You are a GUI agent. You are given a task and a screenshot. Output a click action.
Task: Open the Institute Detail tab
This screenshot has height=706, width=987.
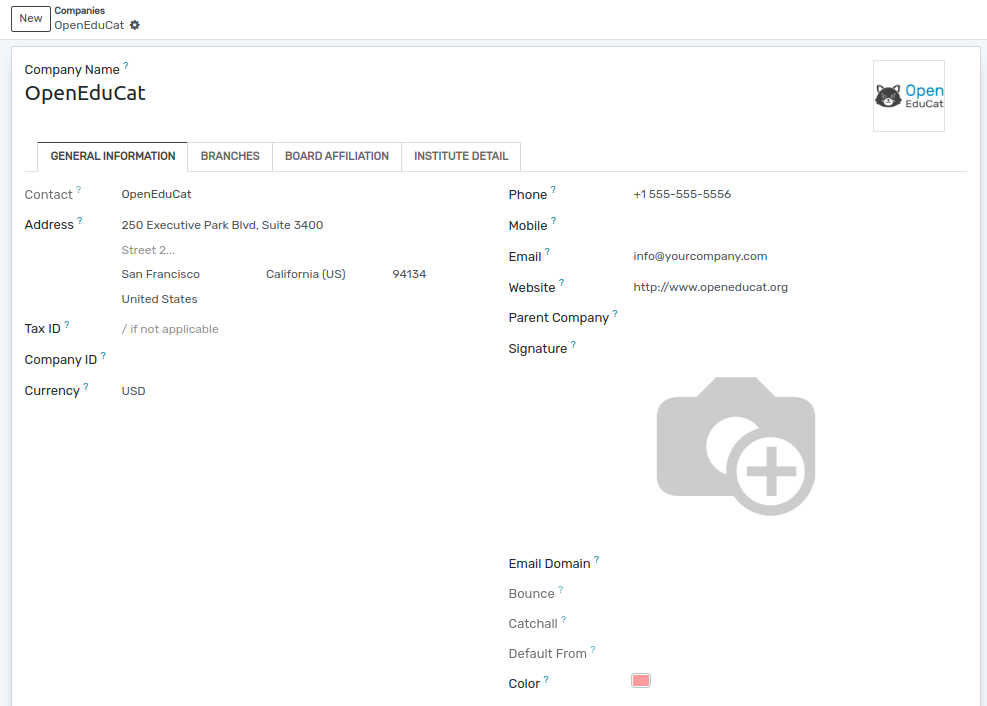tap(461, 156)
